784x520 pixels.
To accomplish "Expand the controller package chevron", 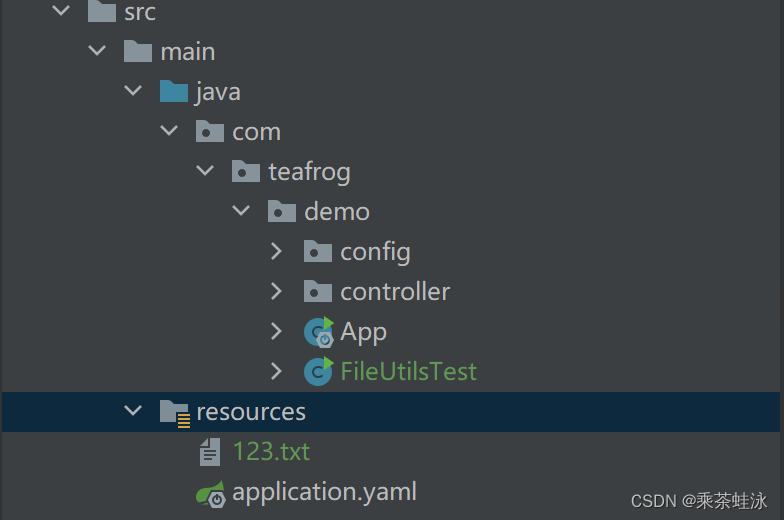I will (276, 291).
